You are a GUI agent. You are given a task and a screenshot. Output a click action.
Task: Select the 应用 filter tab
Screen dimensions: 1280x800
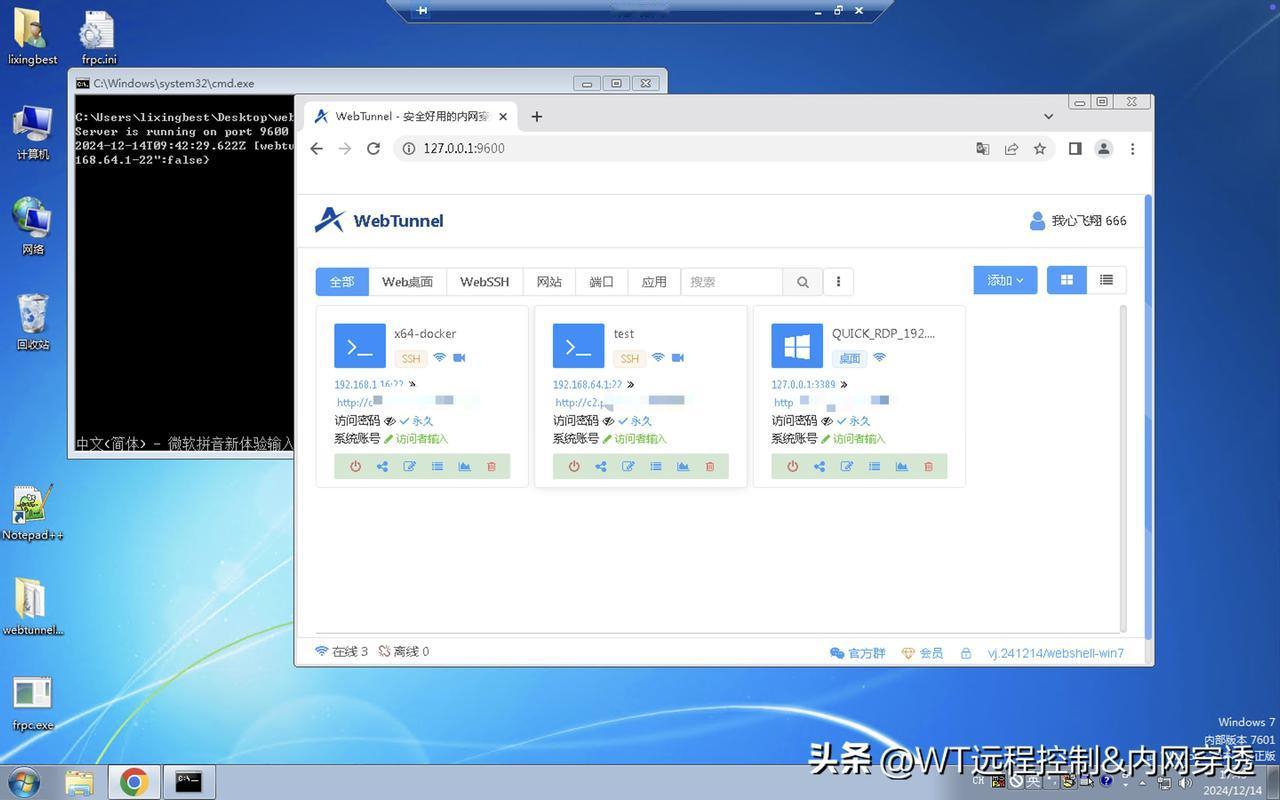[x=654, y=282]
